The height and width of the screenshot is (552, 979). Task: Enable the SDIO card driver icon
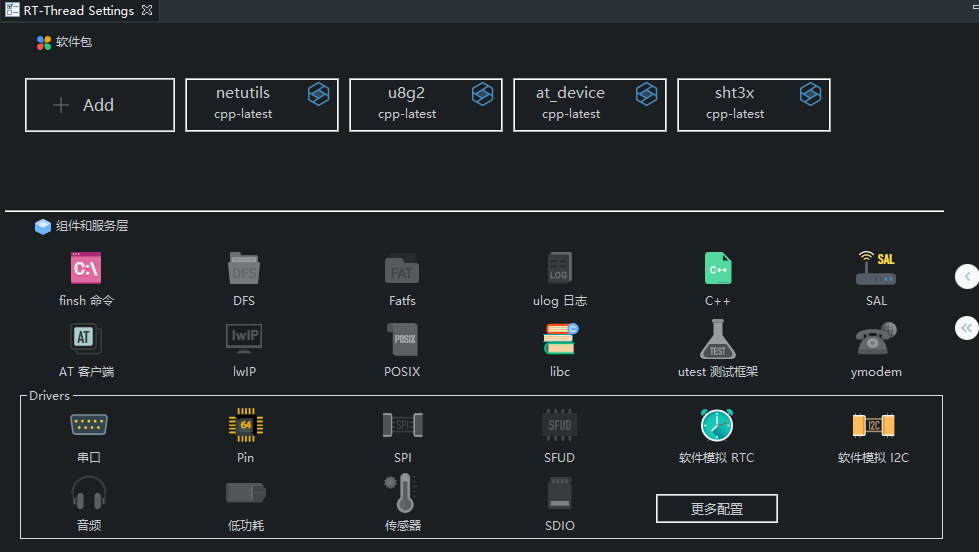tap(559, 493)
